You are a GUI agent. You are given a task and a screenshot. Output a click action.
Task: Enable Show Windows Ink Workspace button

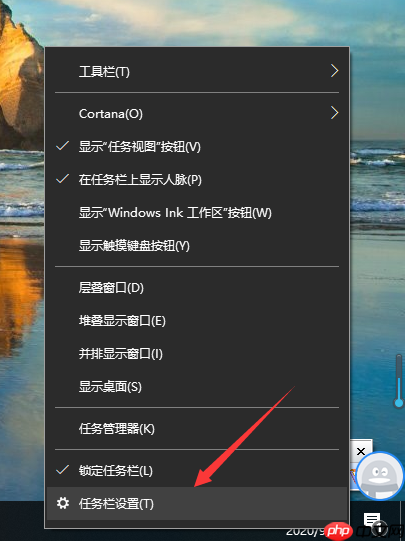point(197,213)
